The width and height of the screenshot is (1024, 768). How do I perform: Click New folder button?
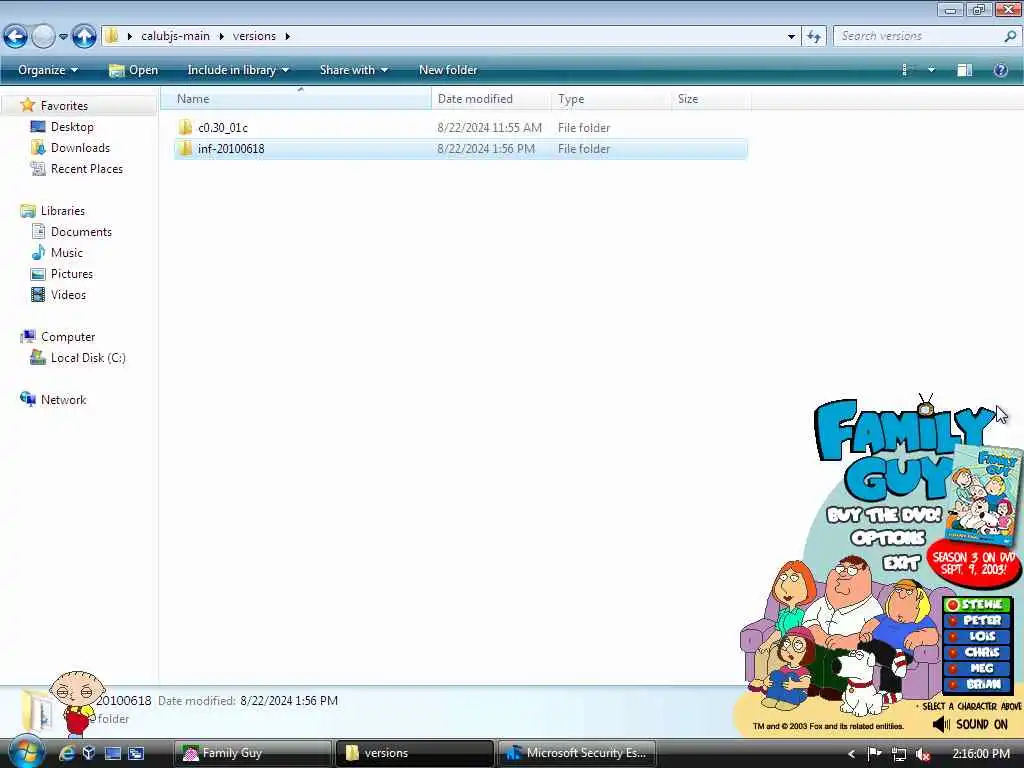pos(448,70)
